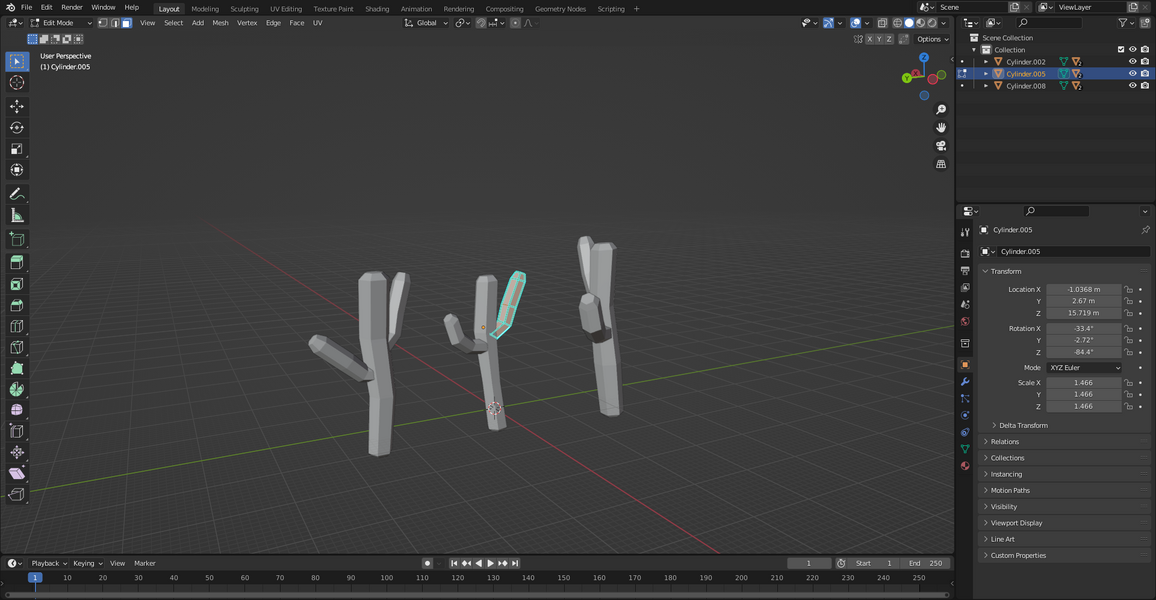This screenshot has height=600, width=1156.
Task: Open the Edit Mode dropdown
Action: (61, 23)
